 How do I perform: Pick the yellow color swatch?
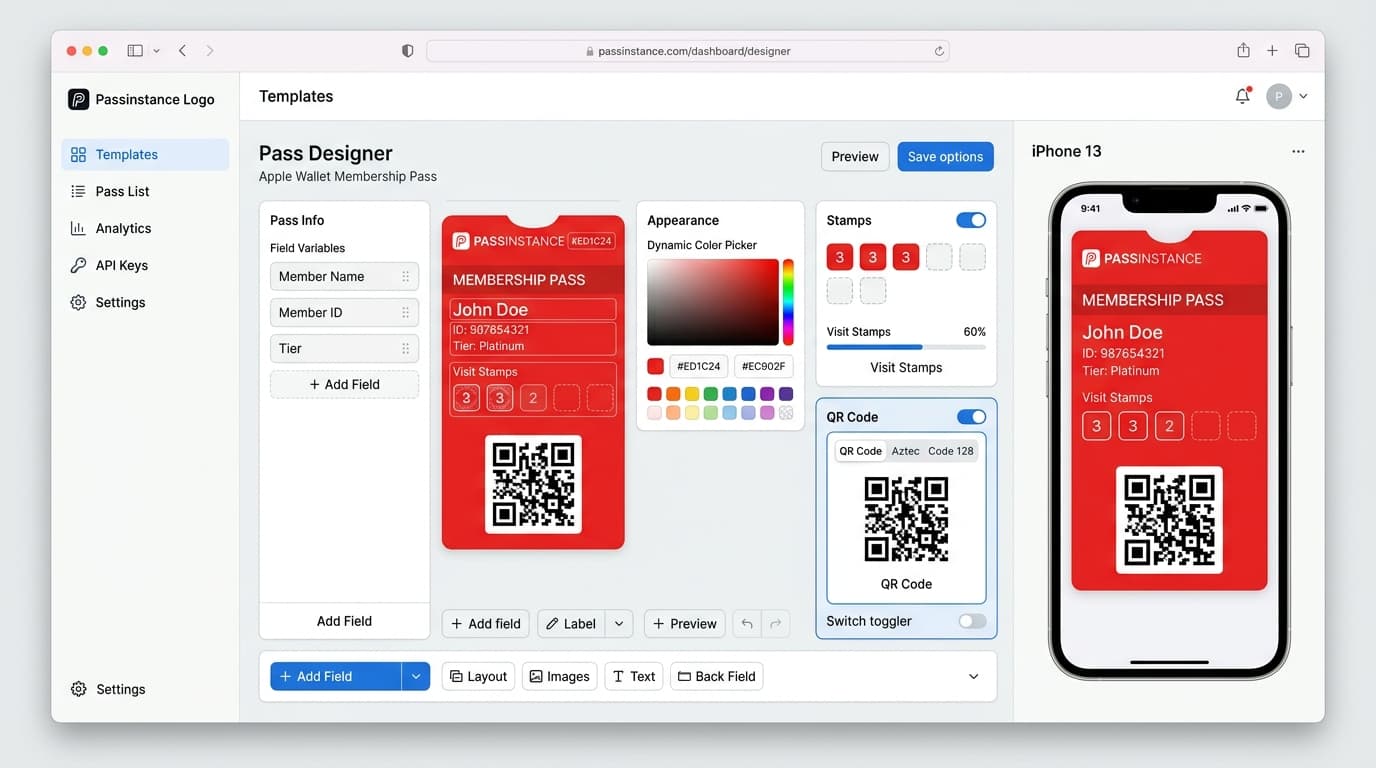(x=692, y=394)
